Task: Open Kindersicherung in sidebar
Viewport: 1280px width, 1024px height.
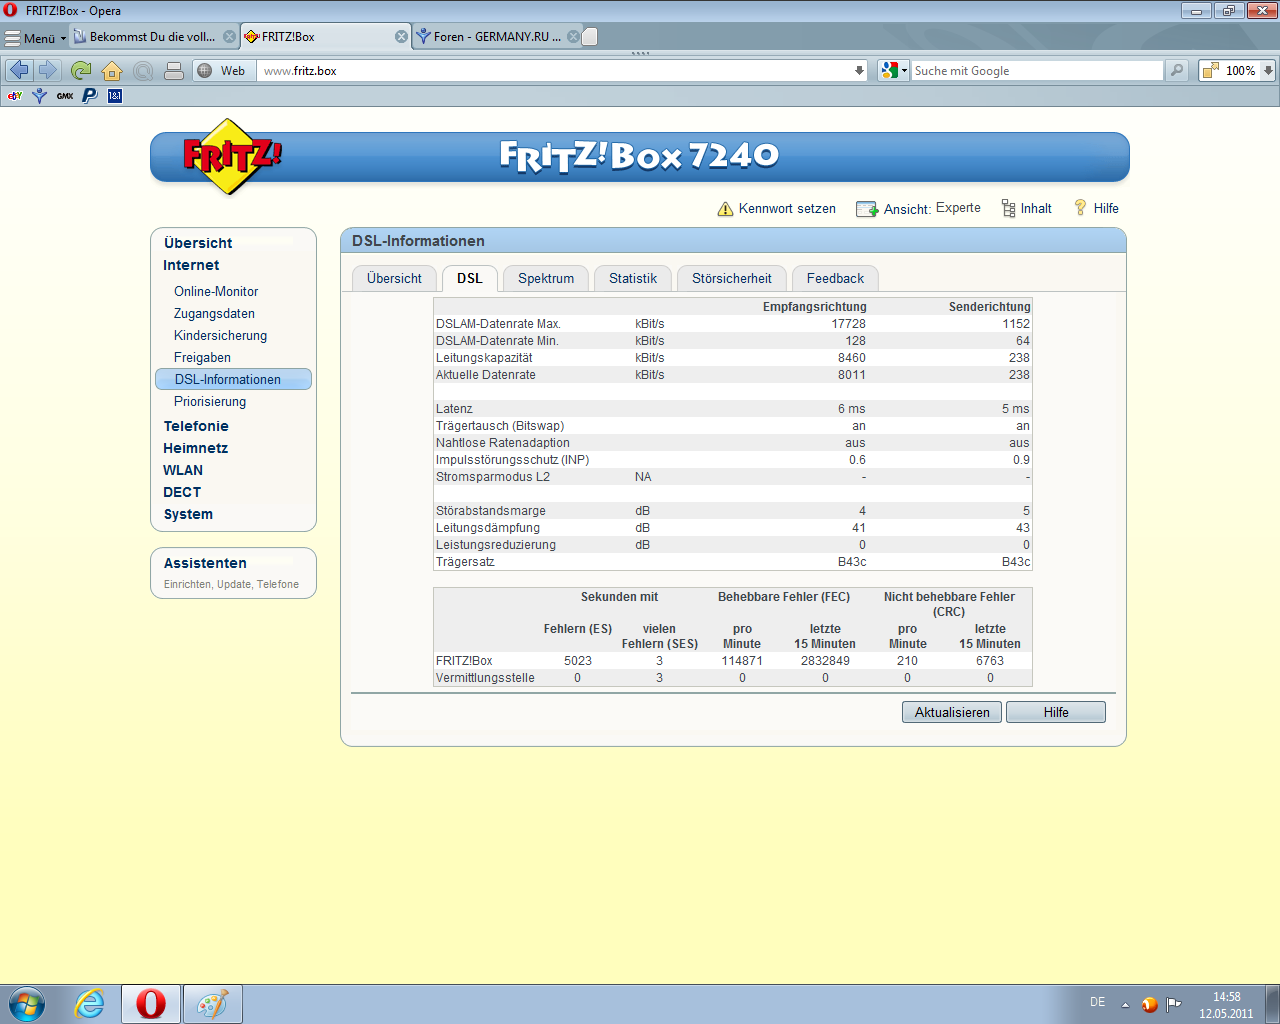Action: click(220, 335)
